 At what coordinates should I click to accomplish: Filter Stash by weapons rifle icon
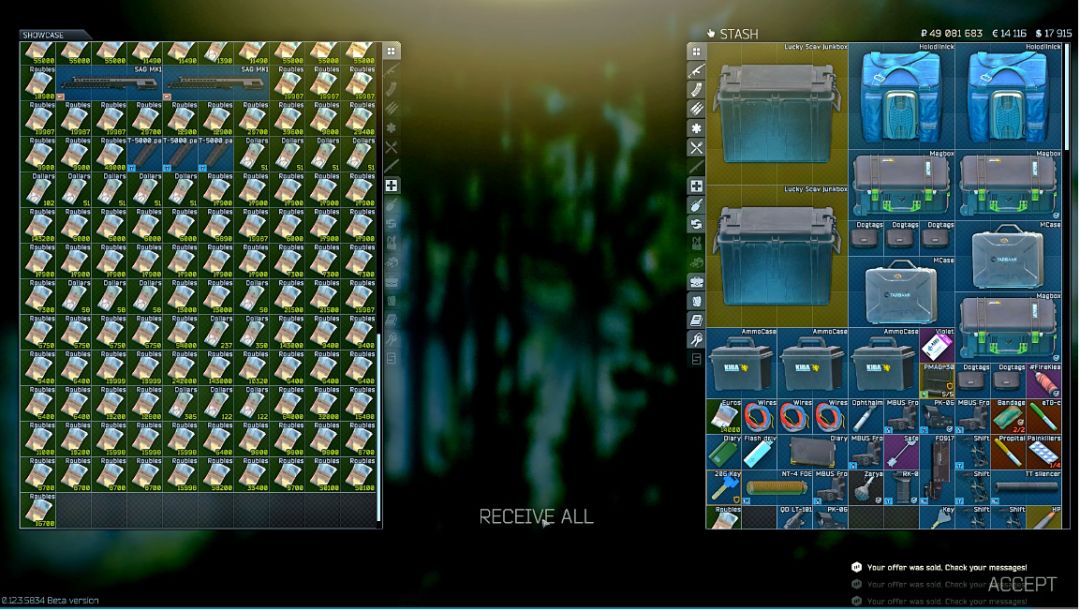tap(696, 71)
